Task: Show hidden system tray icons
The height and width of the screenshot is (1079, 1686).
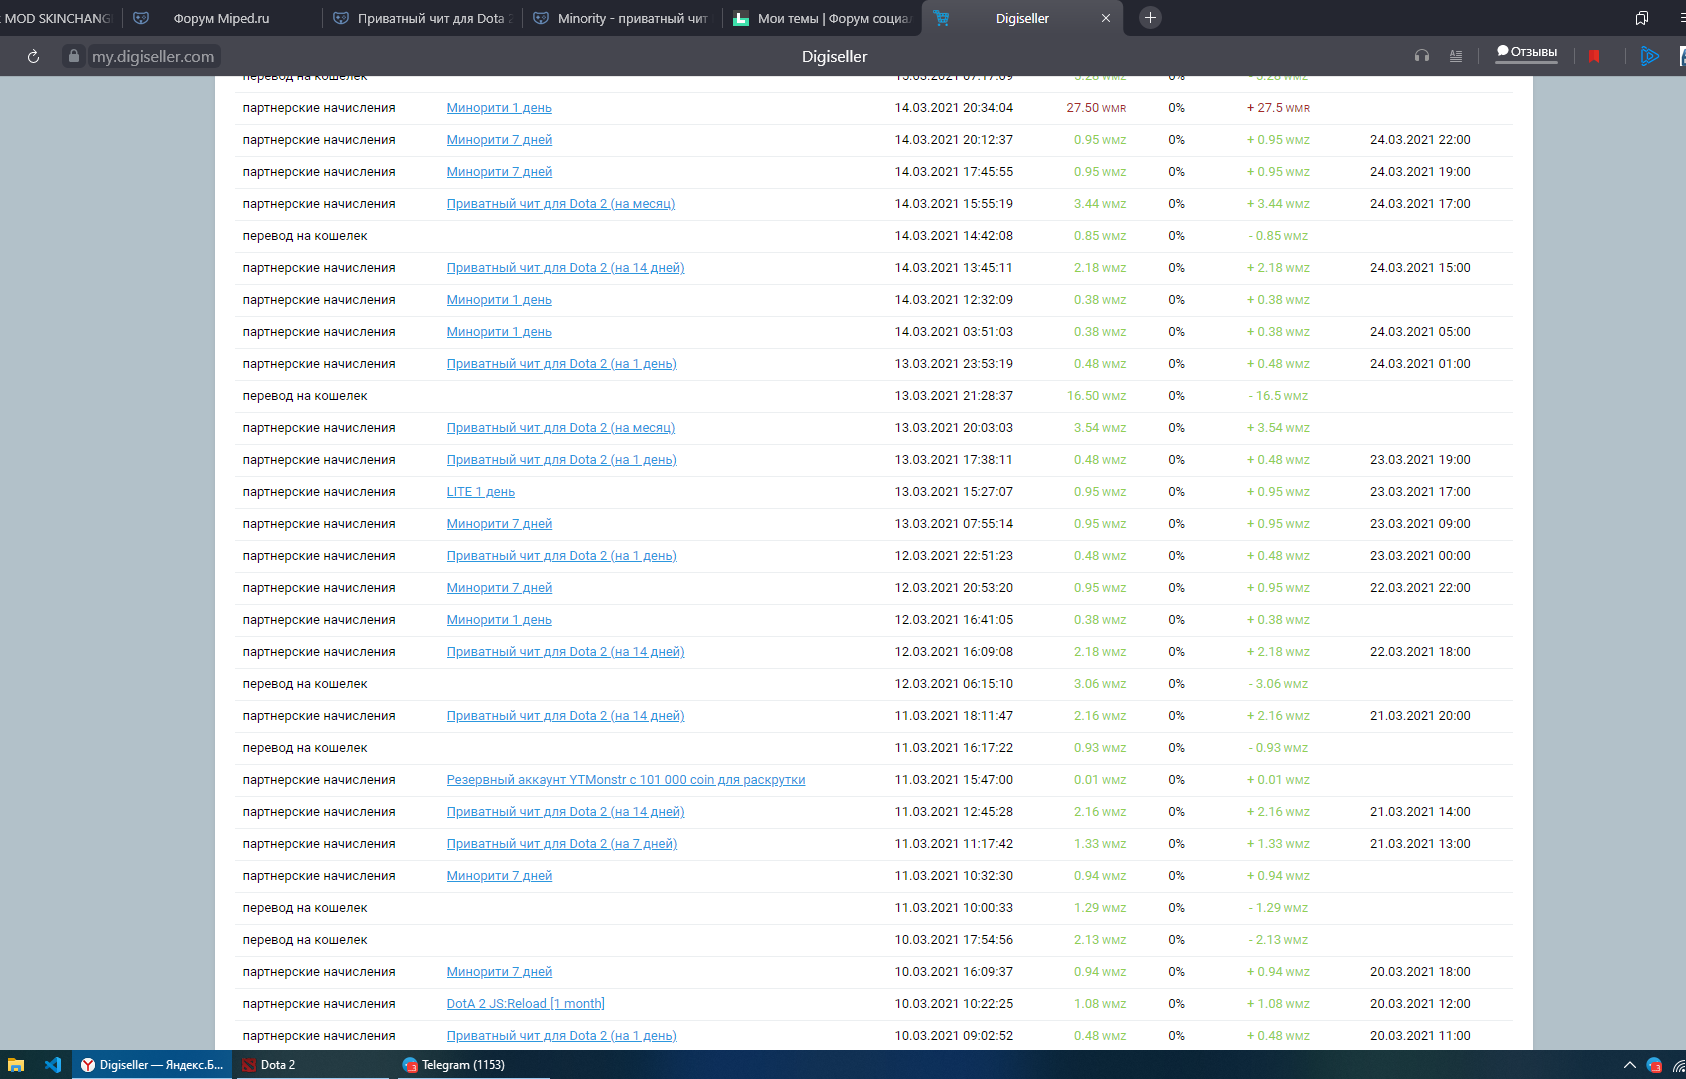Action: click(x=1629, y=1065)
